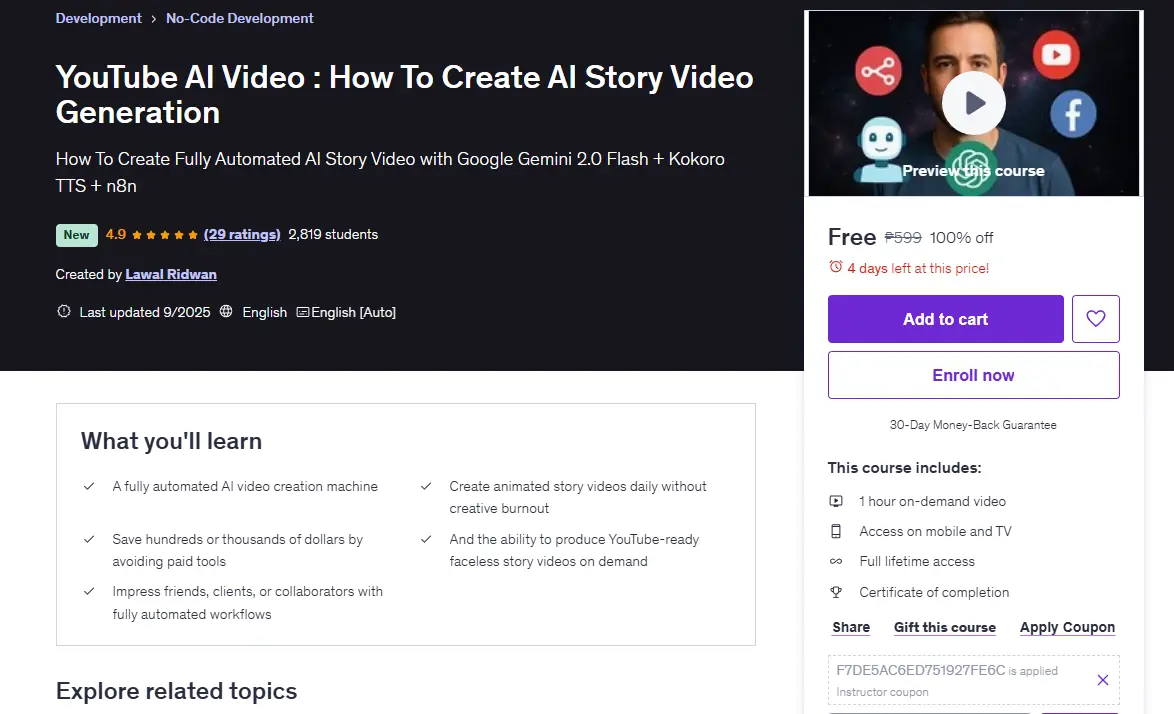Click the applied coupon code F7DE5AC6ED751927FE6C

(x=920, y=670)
